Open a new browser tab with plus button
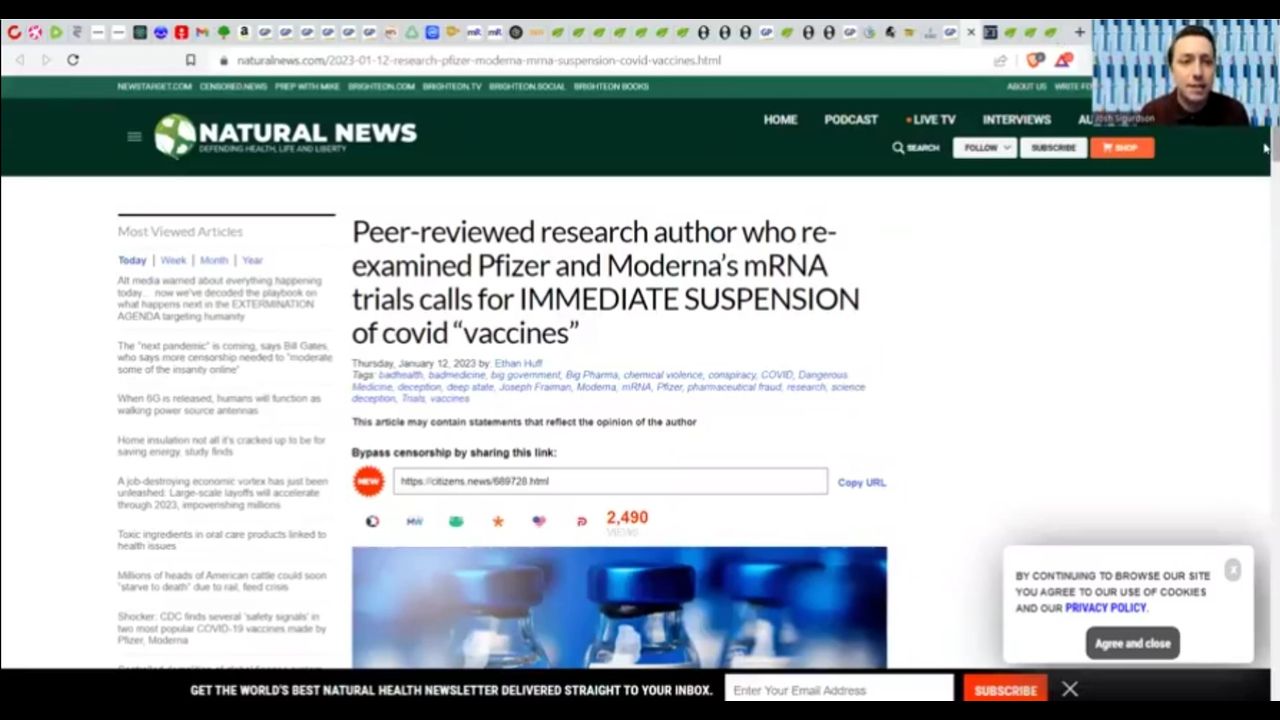The image size is (1280, 720). pos(1079,32)
